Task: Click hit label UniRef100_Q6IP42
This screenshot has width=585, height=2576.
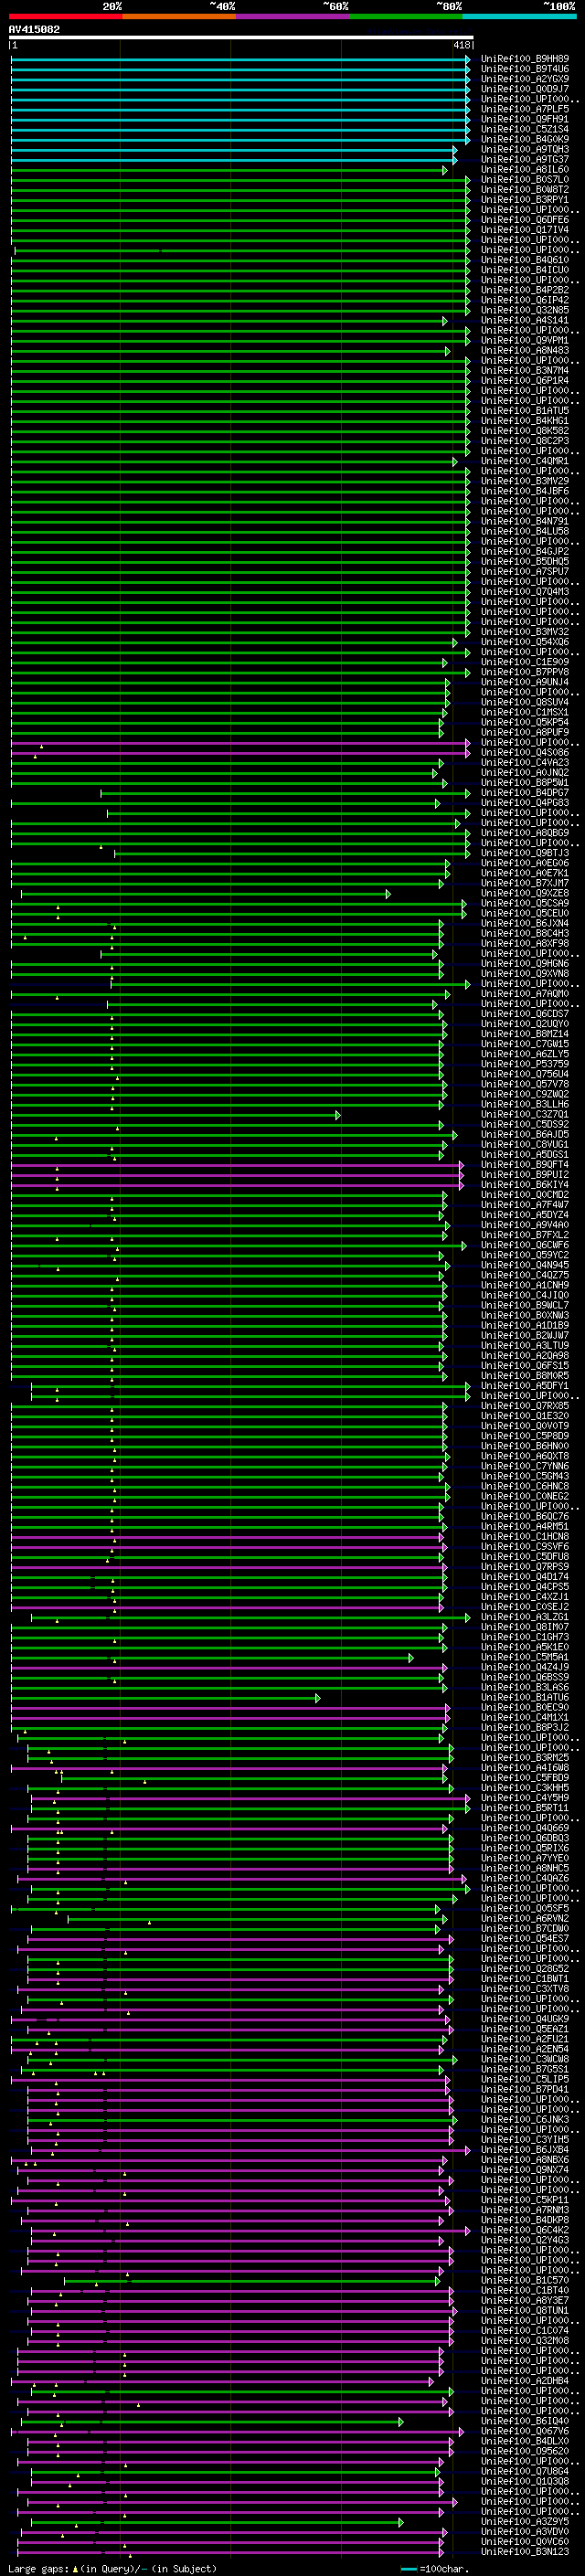Action: tap(525, 300)
